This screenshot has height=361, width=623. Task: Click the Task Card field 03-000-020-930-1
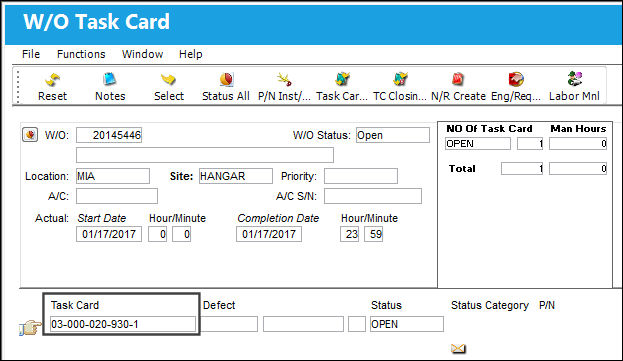pos(123,324)
